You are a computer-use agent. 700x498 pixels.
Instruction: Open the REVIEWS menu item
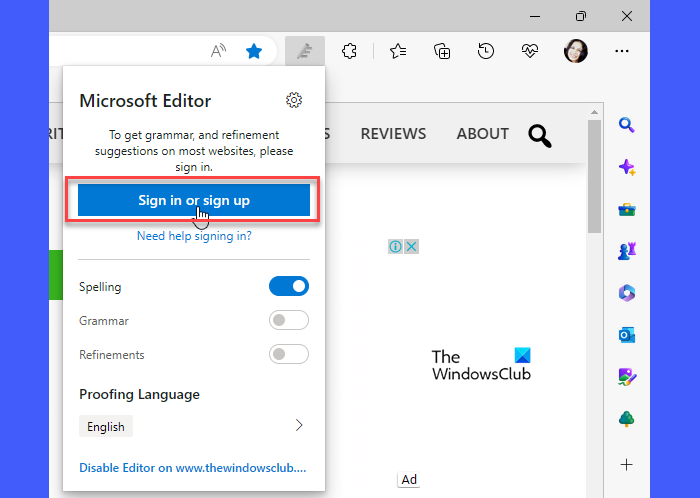coord(393,134)
